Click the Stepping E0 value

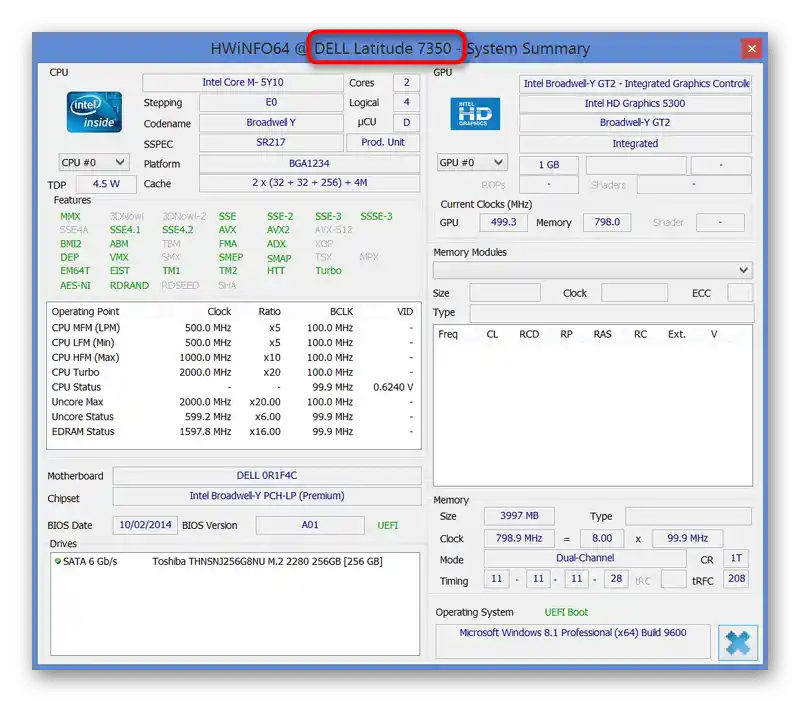[x=271, y=103]
